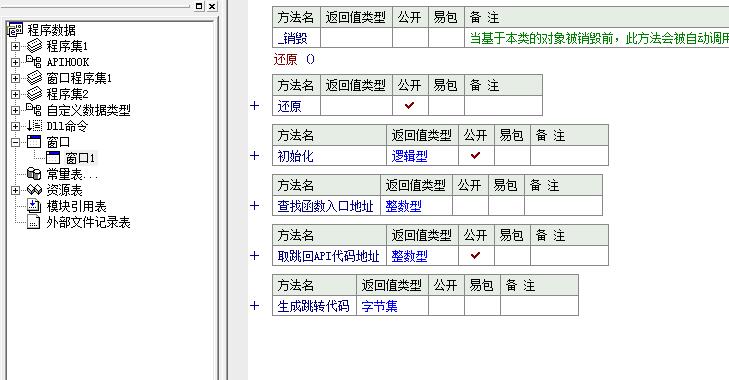Select the Dll命令 icon
This screenshot has width=729, height=380.
34,126
